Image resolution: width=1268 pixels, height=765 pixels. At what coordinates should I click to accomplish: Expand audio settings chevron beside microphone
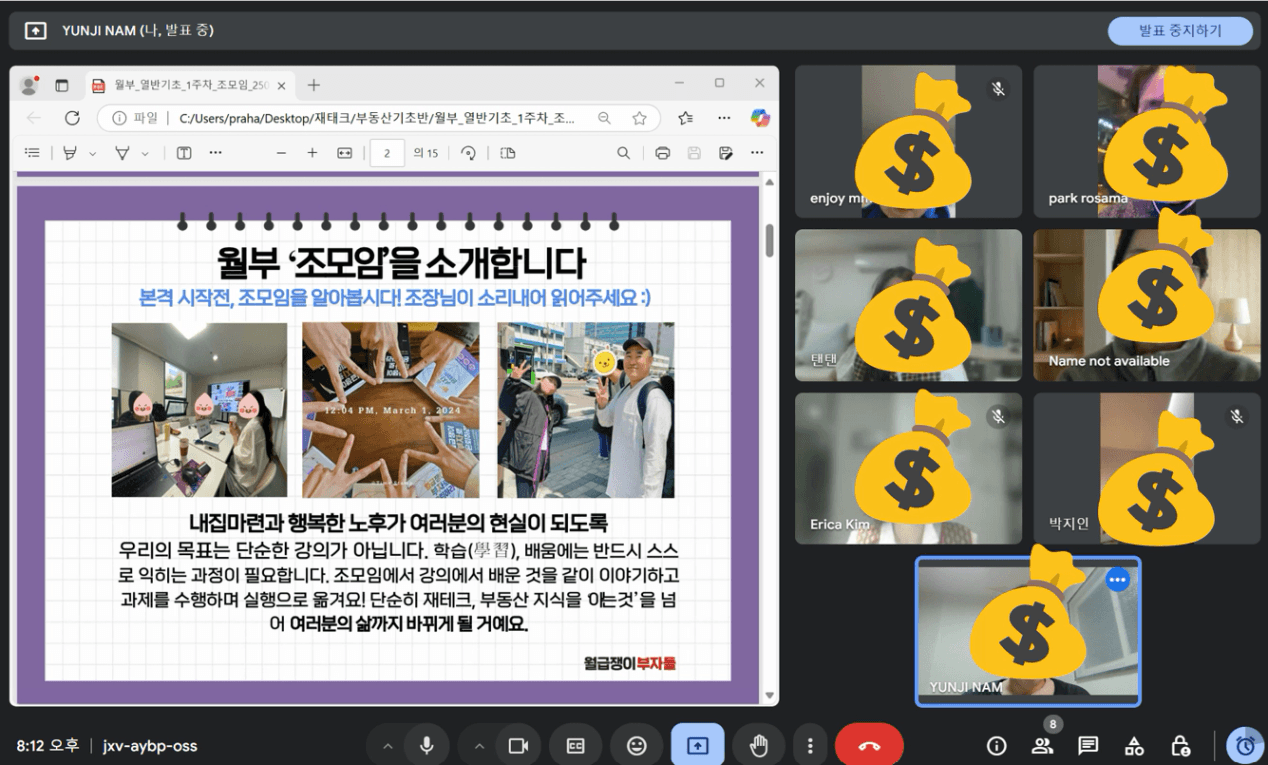click(388, 746)
